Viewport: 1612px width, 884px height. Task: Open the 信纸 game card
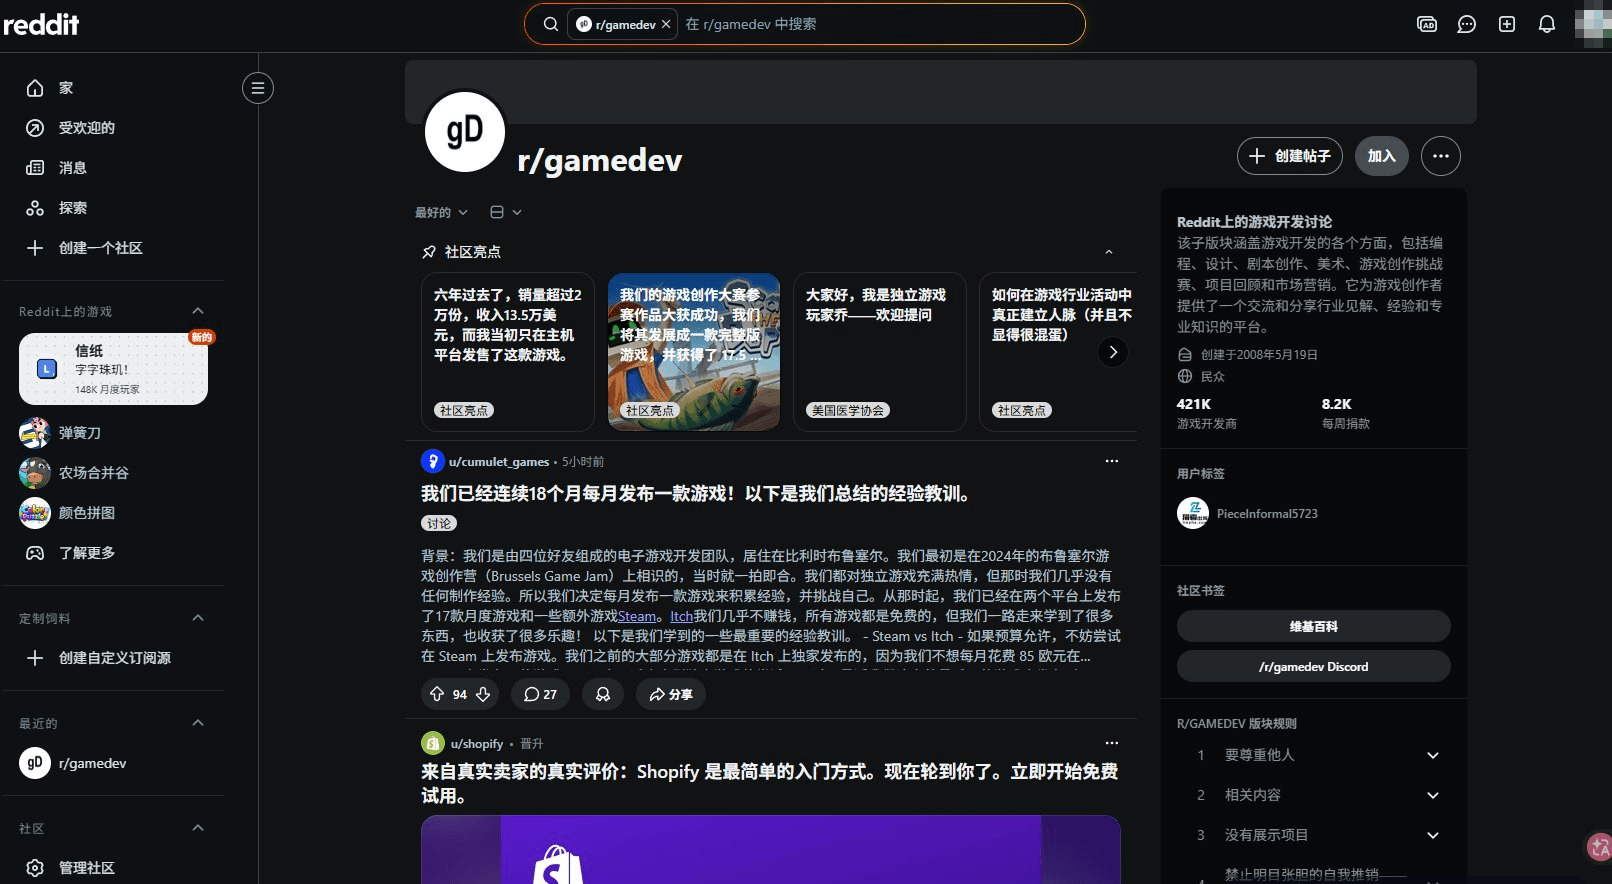coord(113,369)
